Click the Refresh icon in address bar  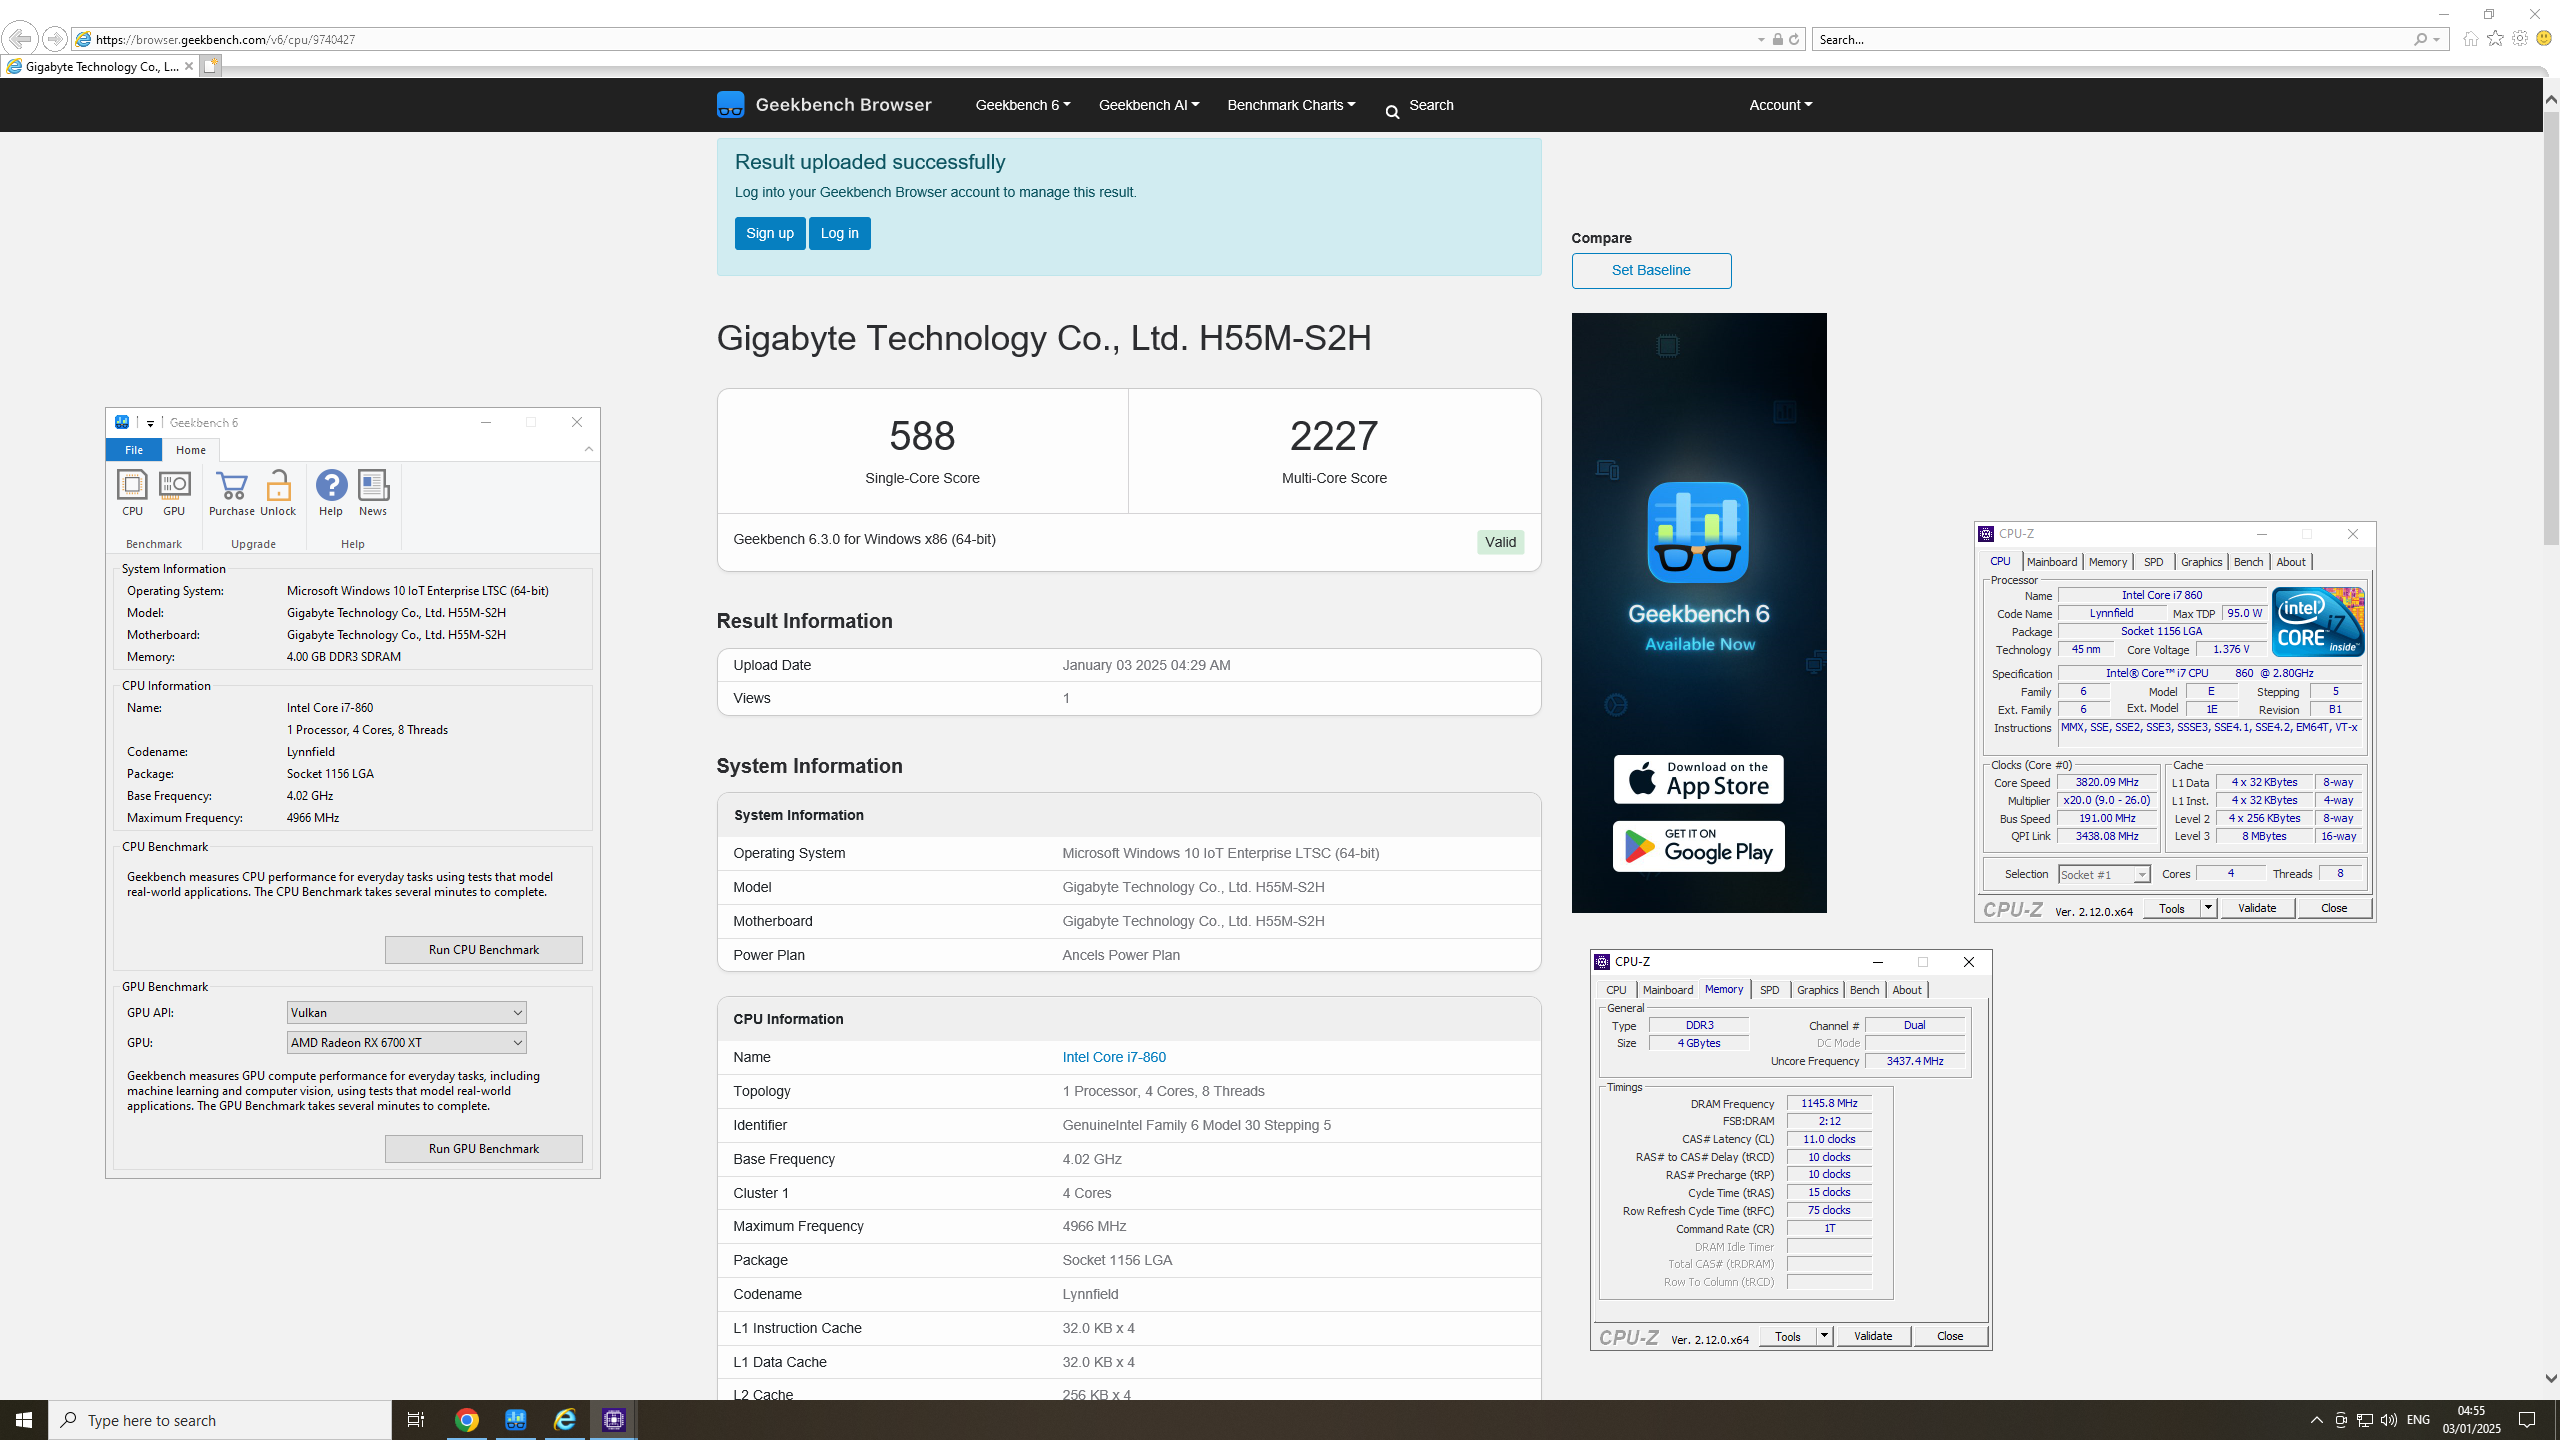(1794, 39)
